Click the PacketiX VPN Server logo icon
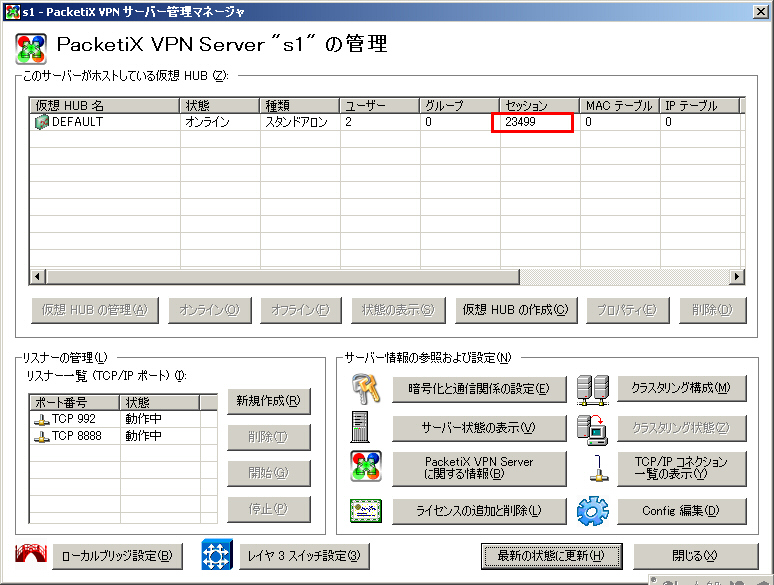Viewport: 774px width, 585px height. 31,48
